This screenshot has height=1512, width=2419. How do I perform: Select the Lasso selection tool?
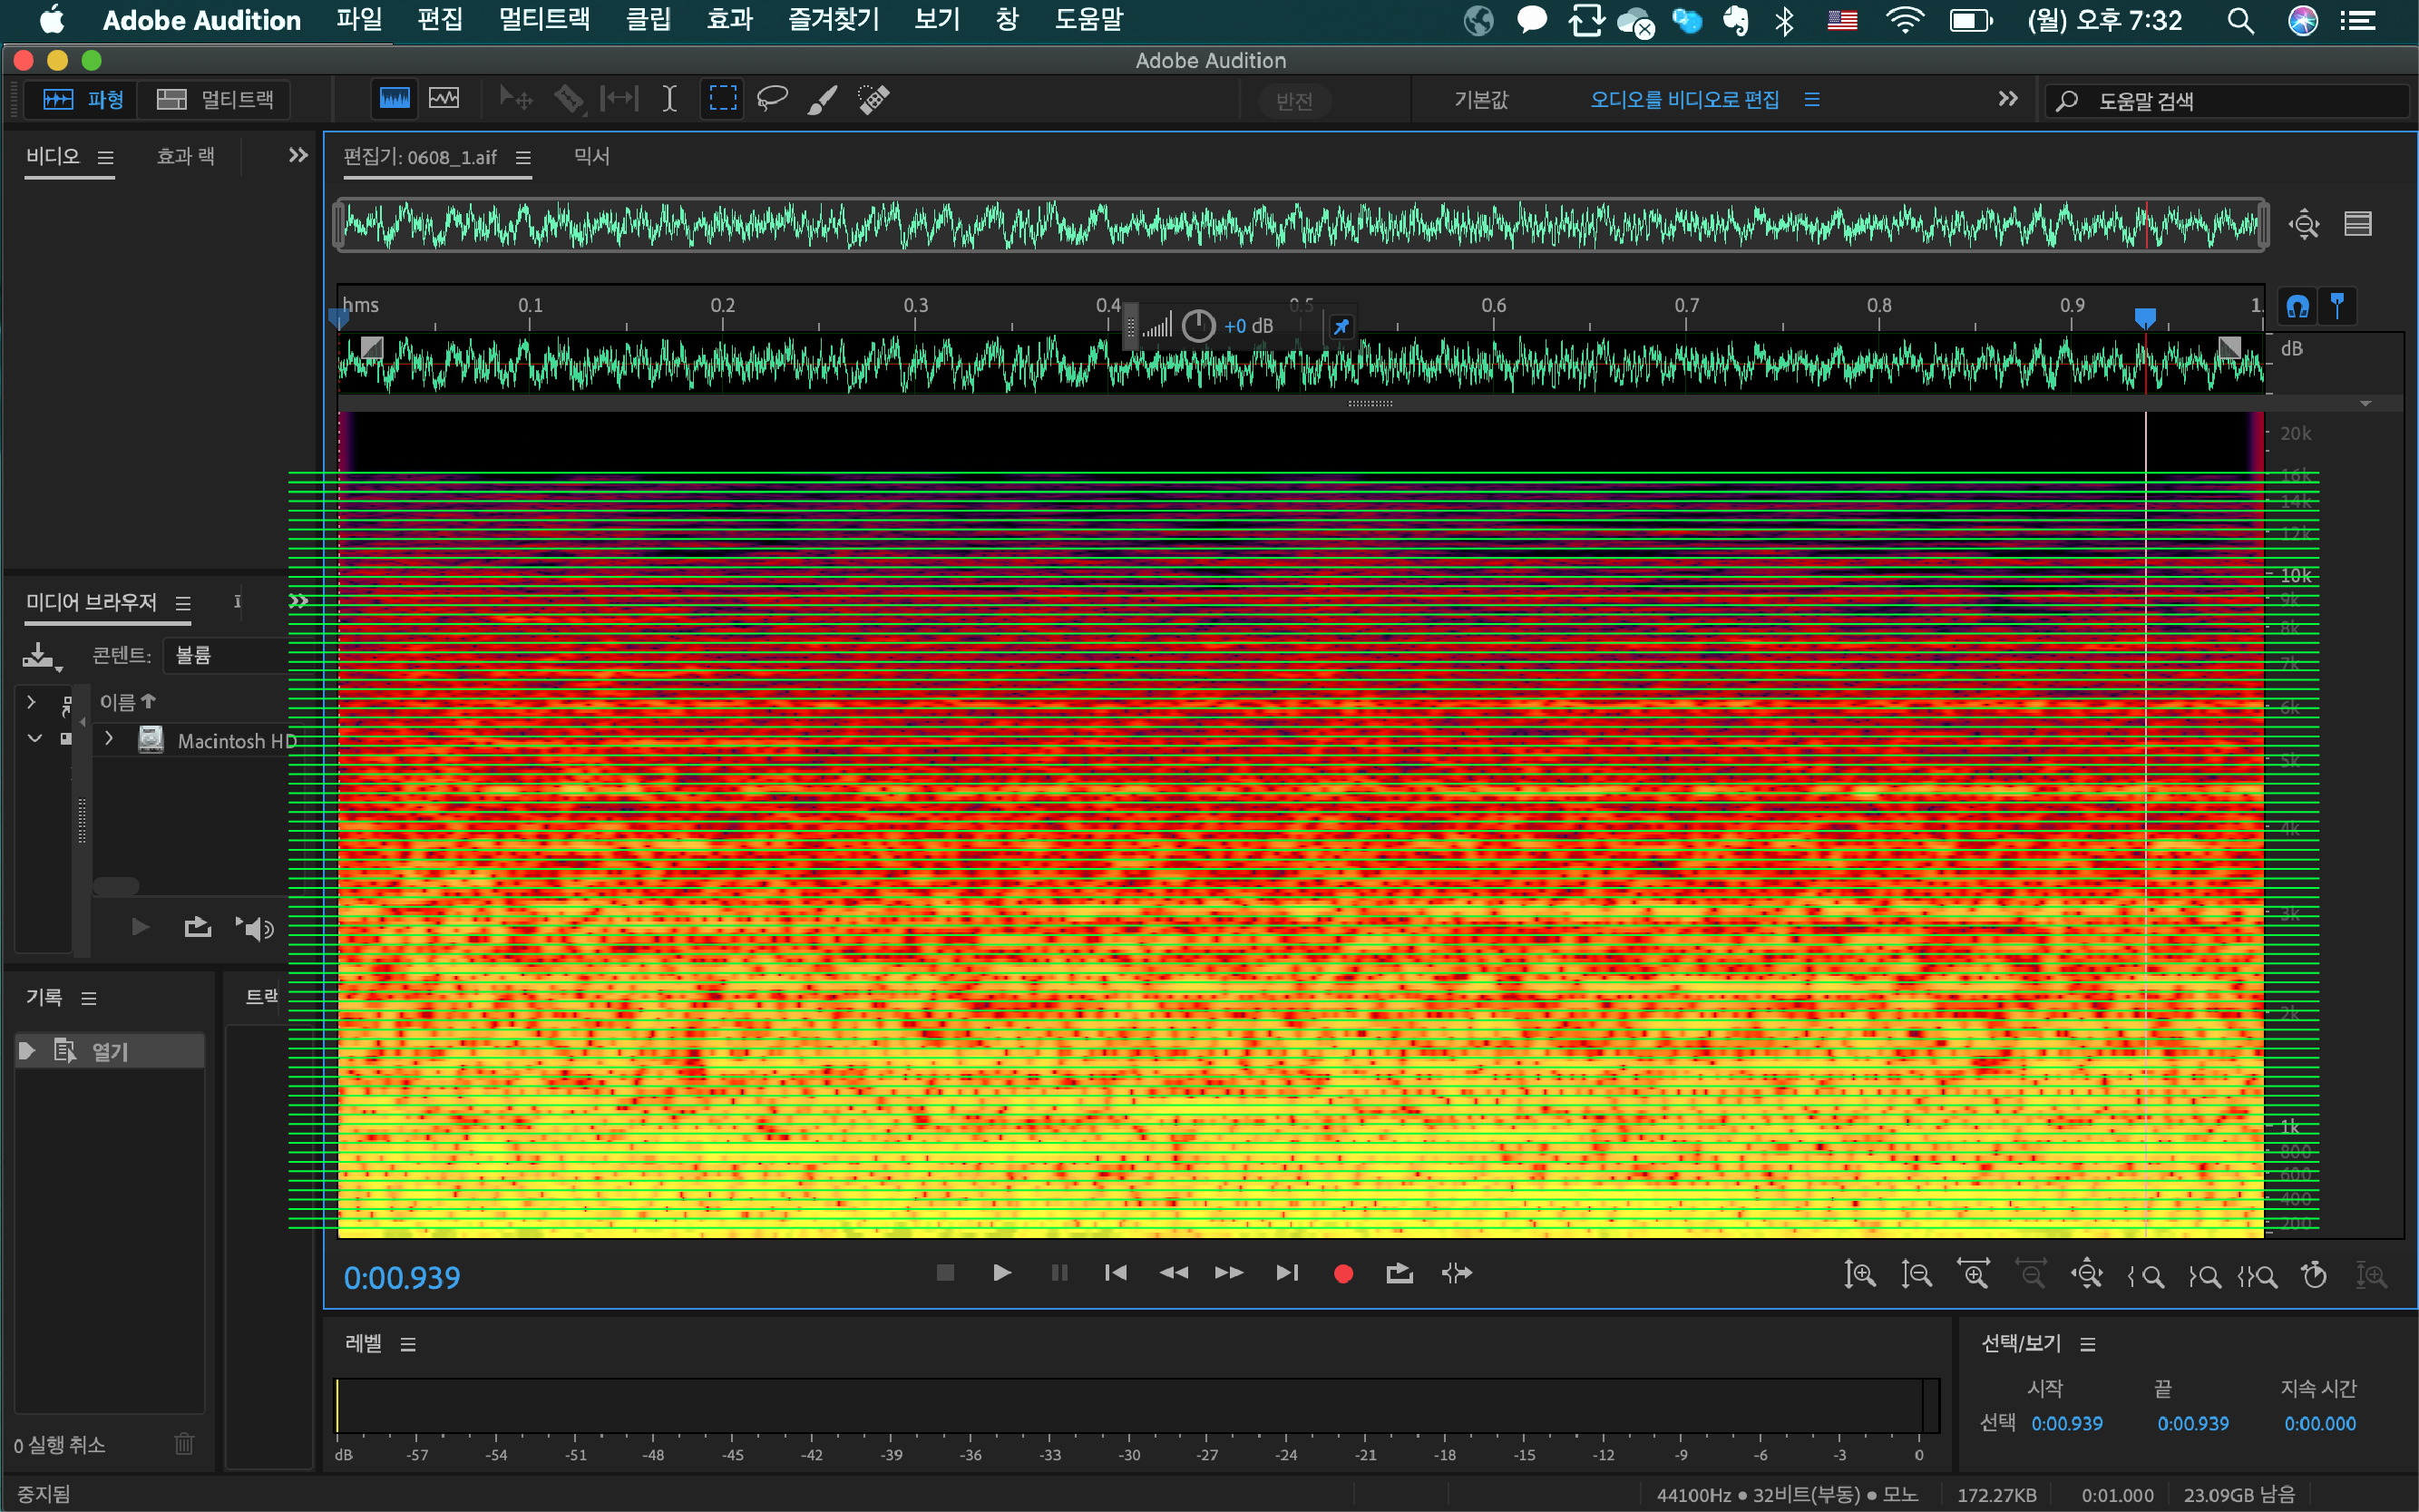(x=771, y=99)
